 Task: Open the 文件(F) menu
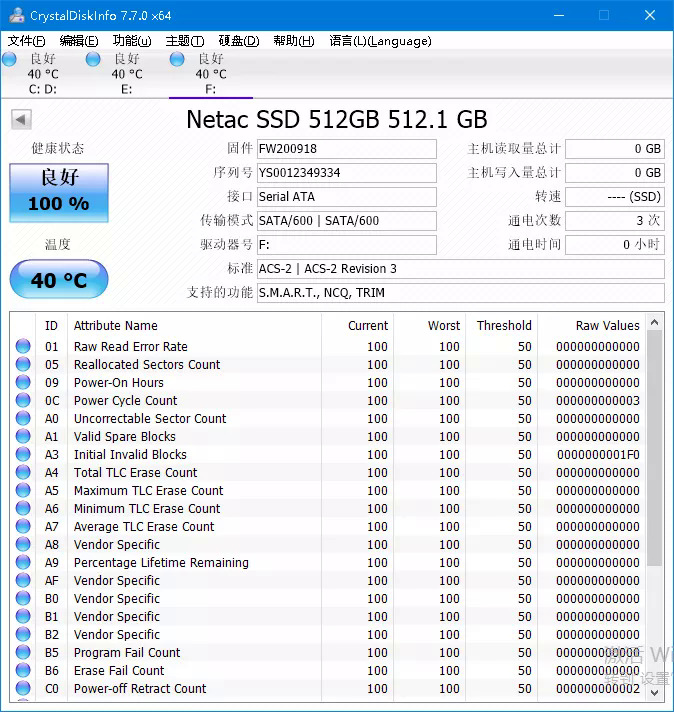[27, 41]
